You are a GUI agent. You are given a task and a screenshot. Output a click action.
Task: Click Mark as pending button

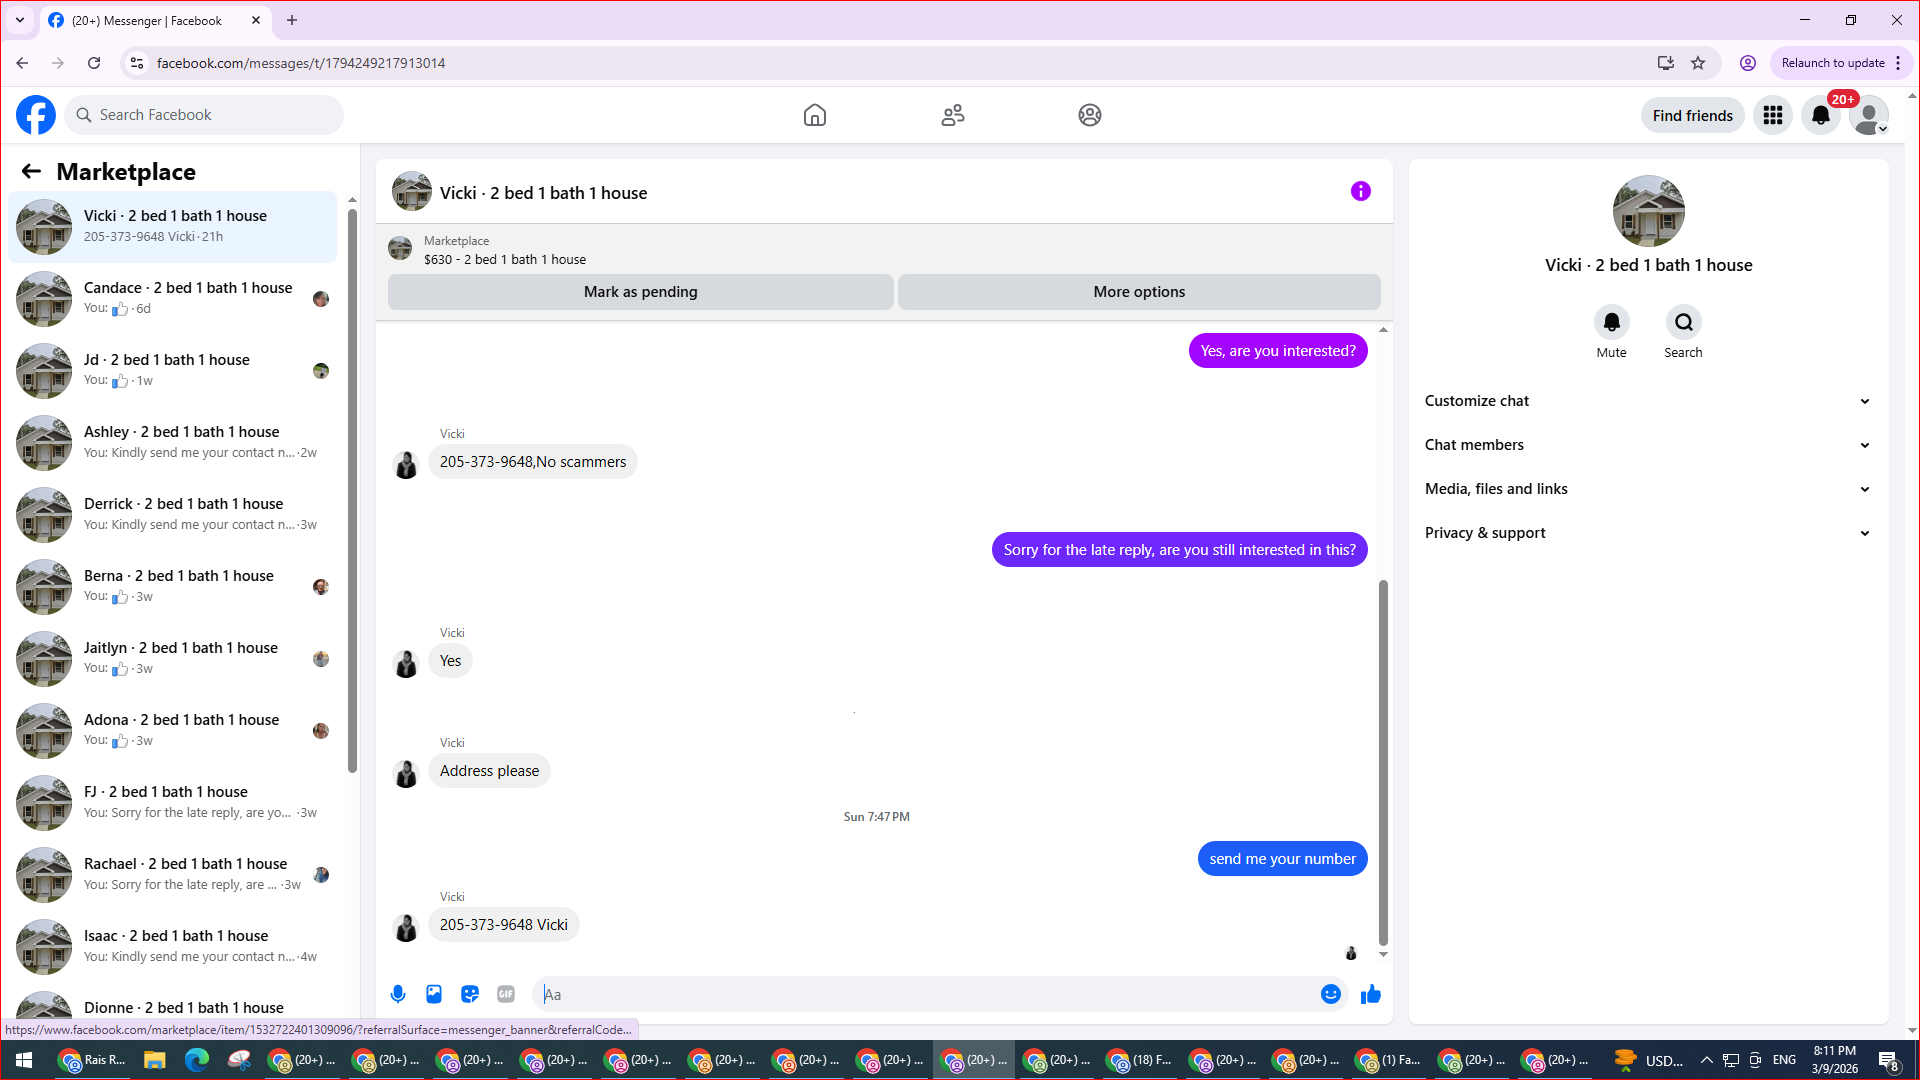[x=640, y=292]
